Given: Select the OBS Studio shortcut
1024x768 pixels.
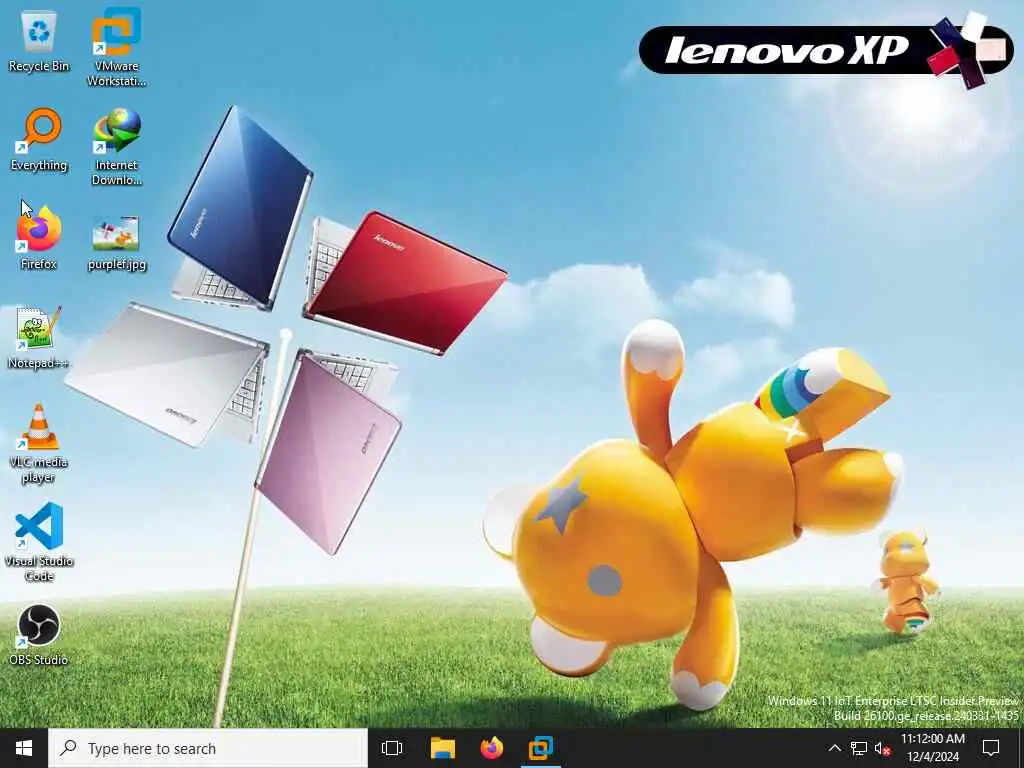Looking at the screenshot, I should (39, 635).
